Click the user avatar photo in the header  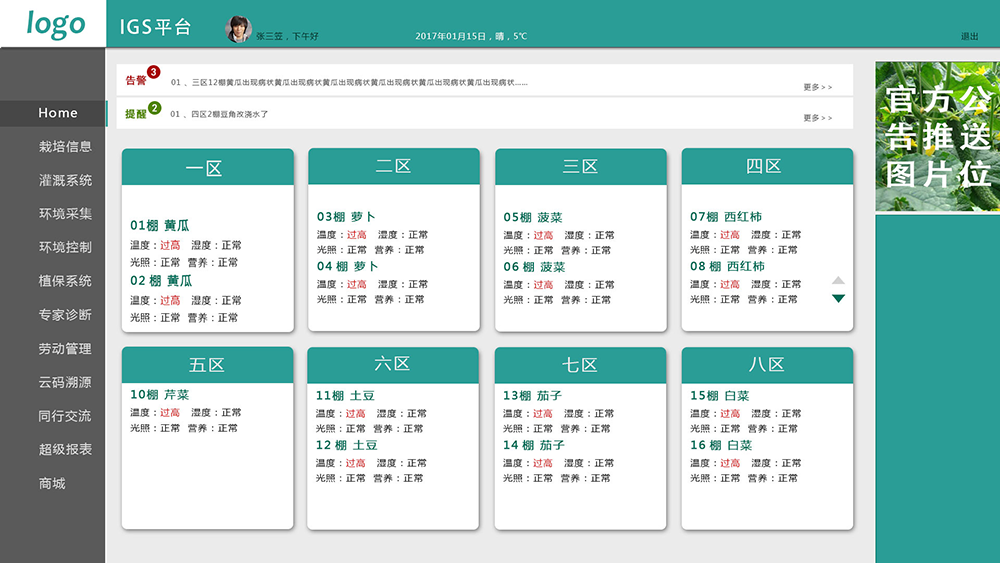239,29
